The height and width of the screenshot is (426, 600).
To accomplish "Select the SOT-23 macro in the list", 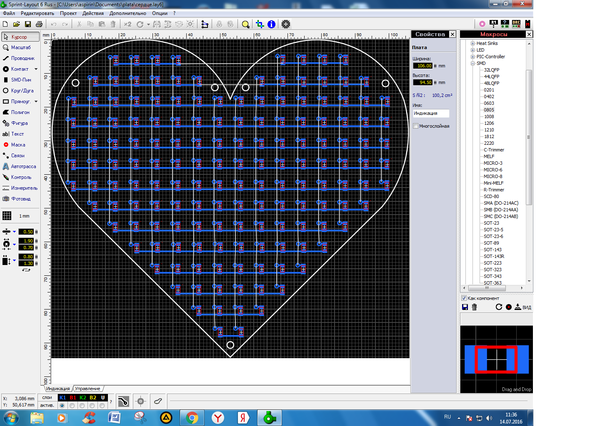I will [x=491, y=222].
